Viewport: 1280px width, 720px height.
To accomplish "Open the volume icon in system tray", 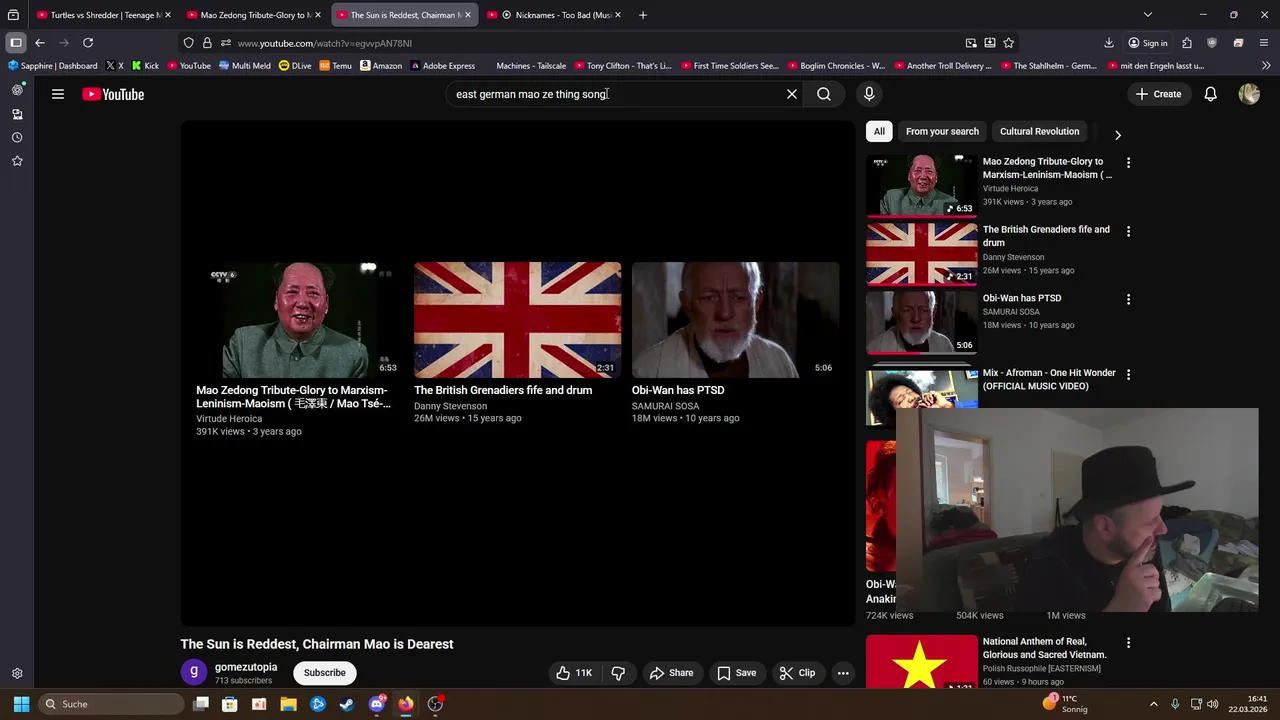I will (x=1213, y=704).
